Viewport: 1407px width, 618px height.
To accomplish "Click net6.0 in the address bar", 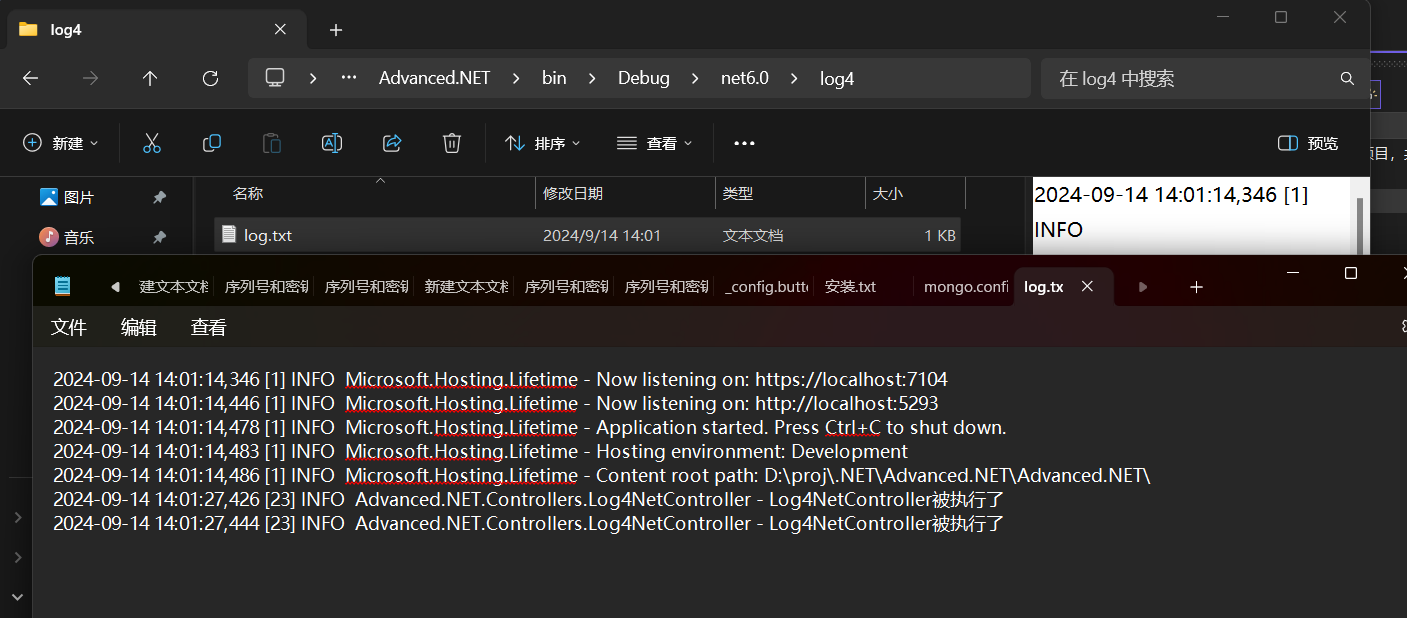I will (x=745, y=78).
